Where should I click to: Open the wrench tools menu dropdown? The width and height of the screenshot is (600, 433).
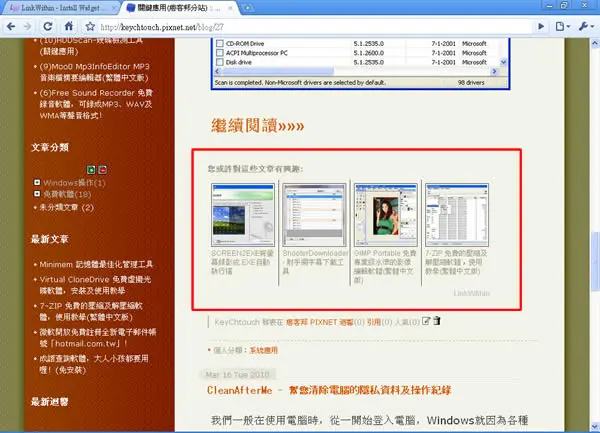click(x=586, y=26)
